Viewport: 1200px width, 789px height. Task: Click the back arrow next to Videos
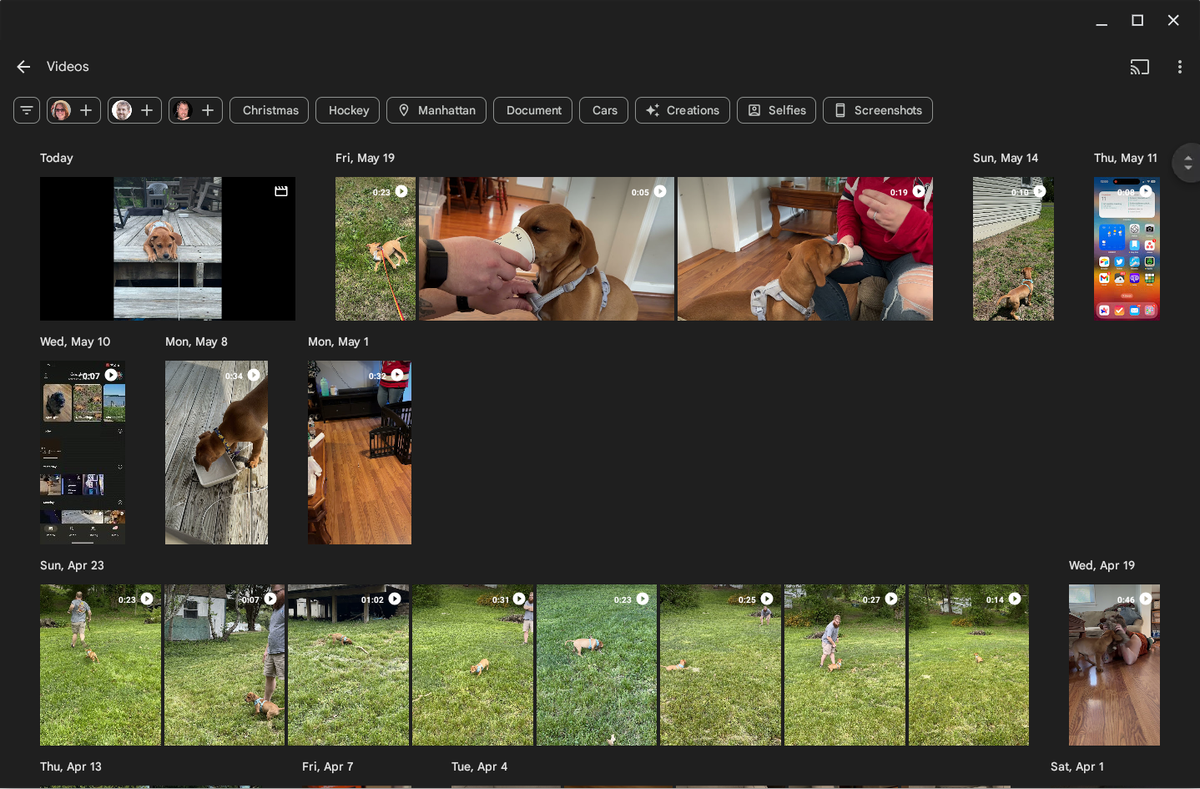pyautogui.click(x=23, y=66)
